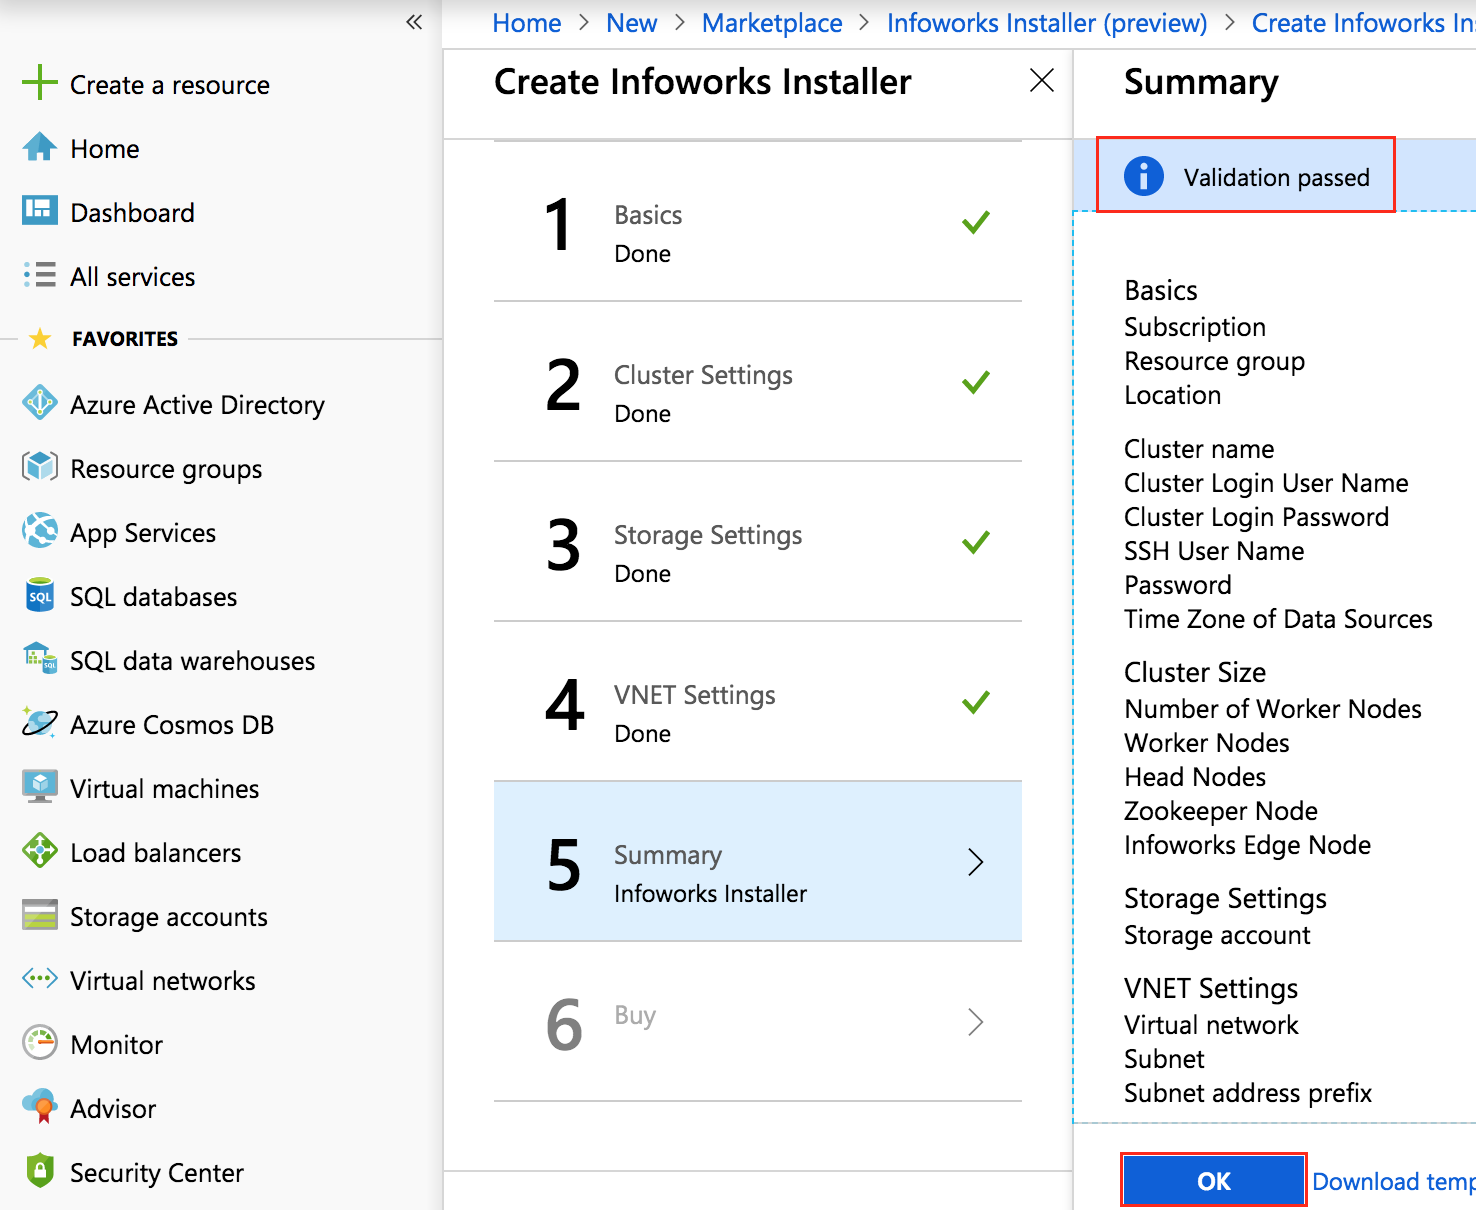
Task: Open Azure Active Directory in the sidebar
Action: 197,405
